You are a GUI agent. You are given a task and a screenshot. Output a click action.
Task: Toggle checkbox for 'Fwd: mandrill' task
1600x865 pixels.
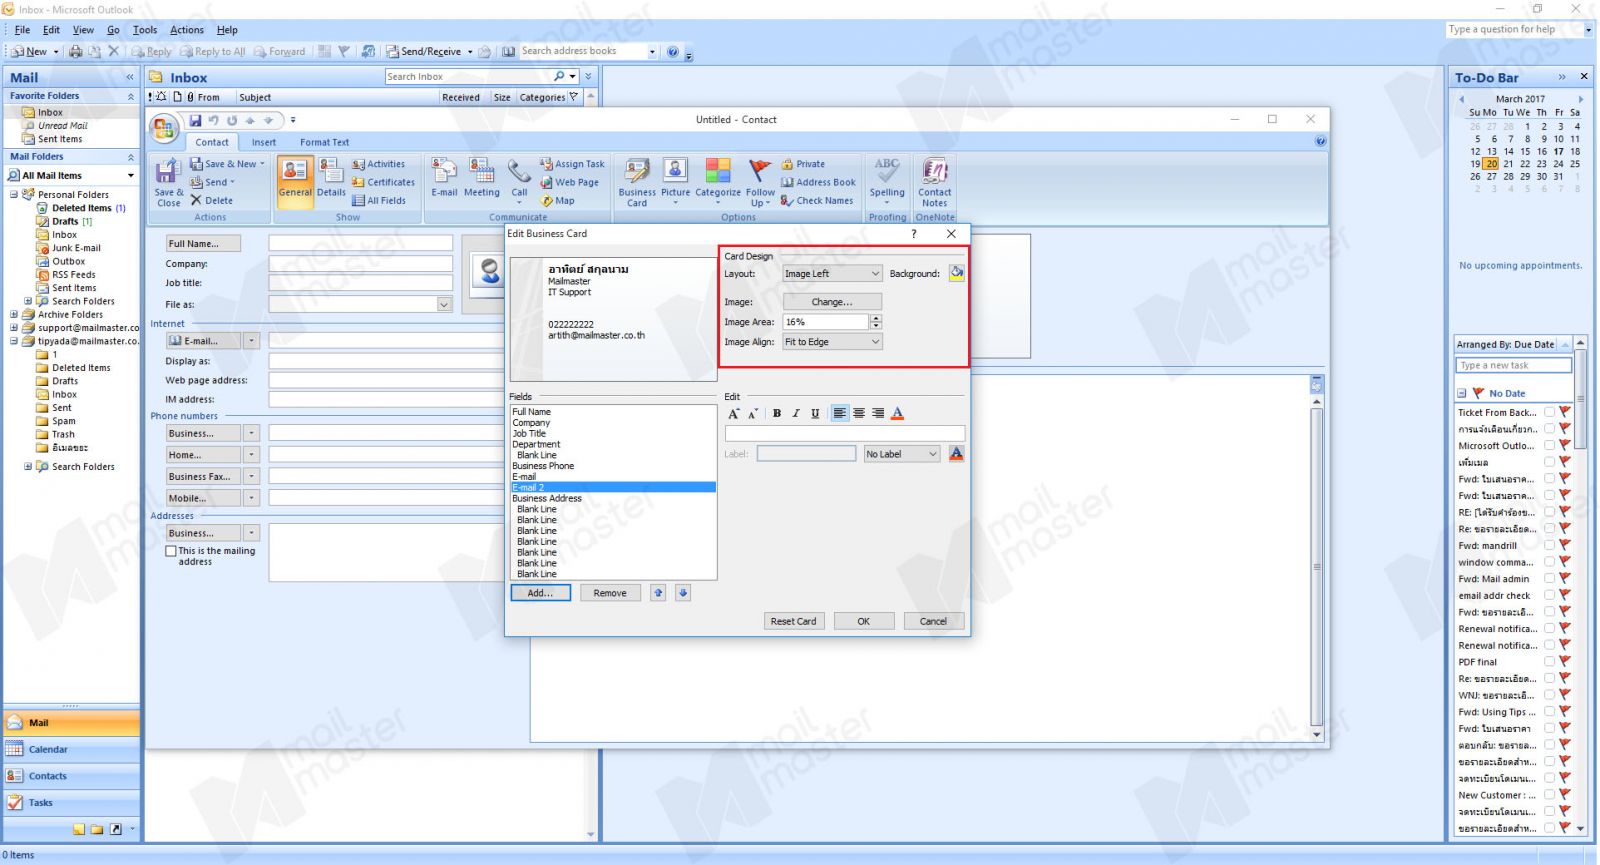[1550, 546]
